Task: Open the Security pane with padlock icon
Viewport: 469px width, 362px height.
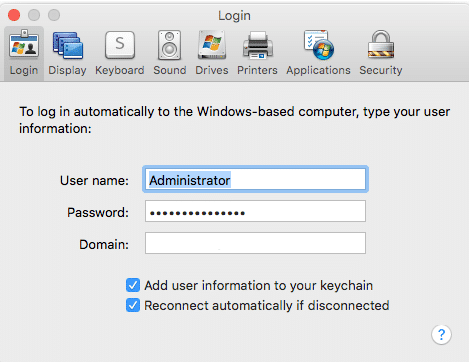Action: point(381,53)
